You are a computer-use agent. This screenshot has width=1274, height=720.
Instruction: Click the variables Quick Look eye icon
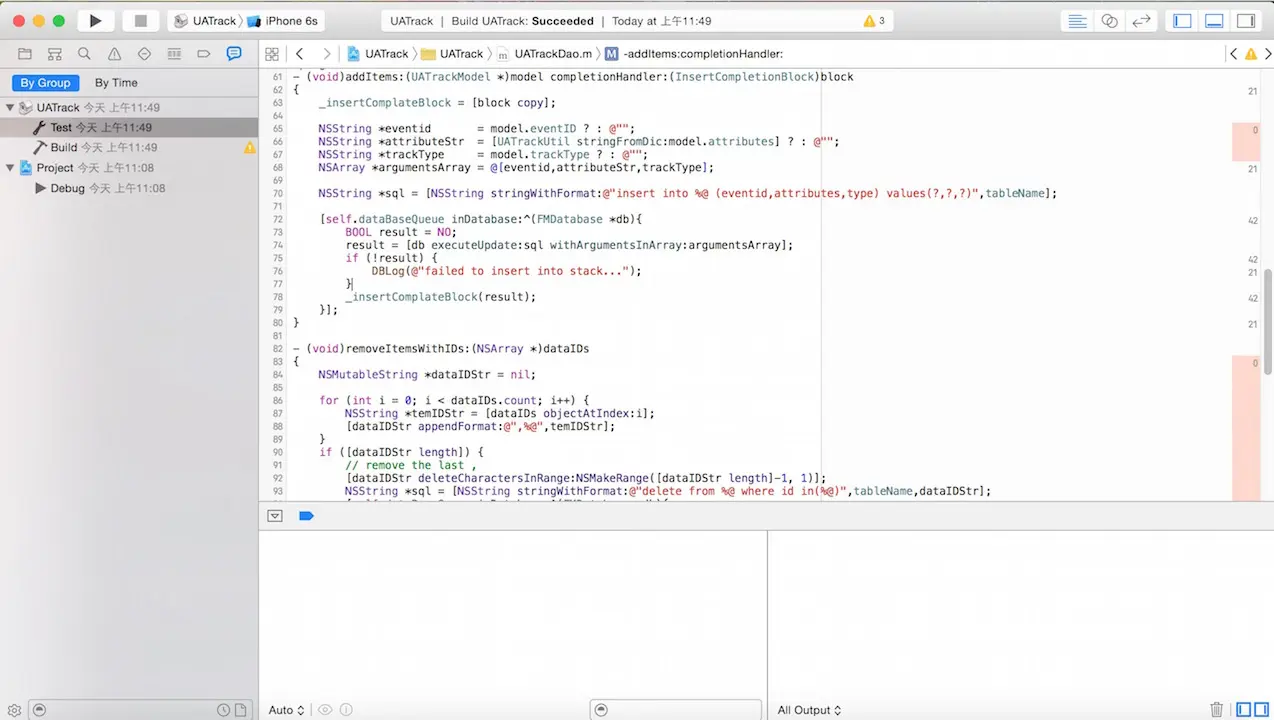click(x=325, y=710)
